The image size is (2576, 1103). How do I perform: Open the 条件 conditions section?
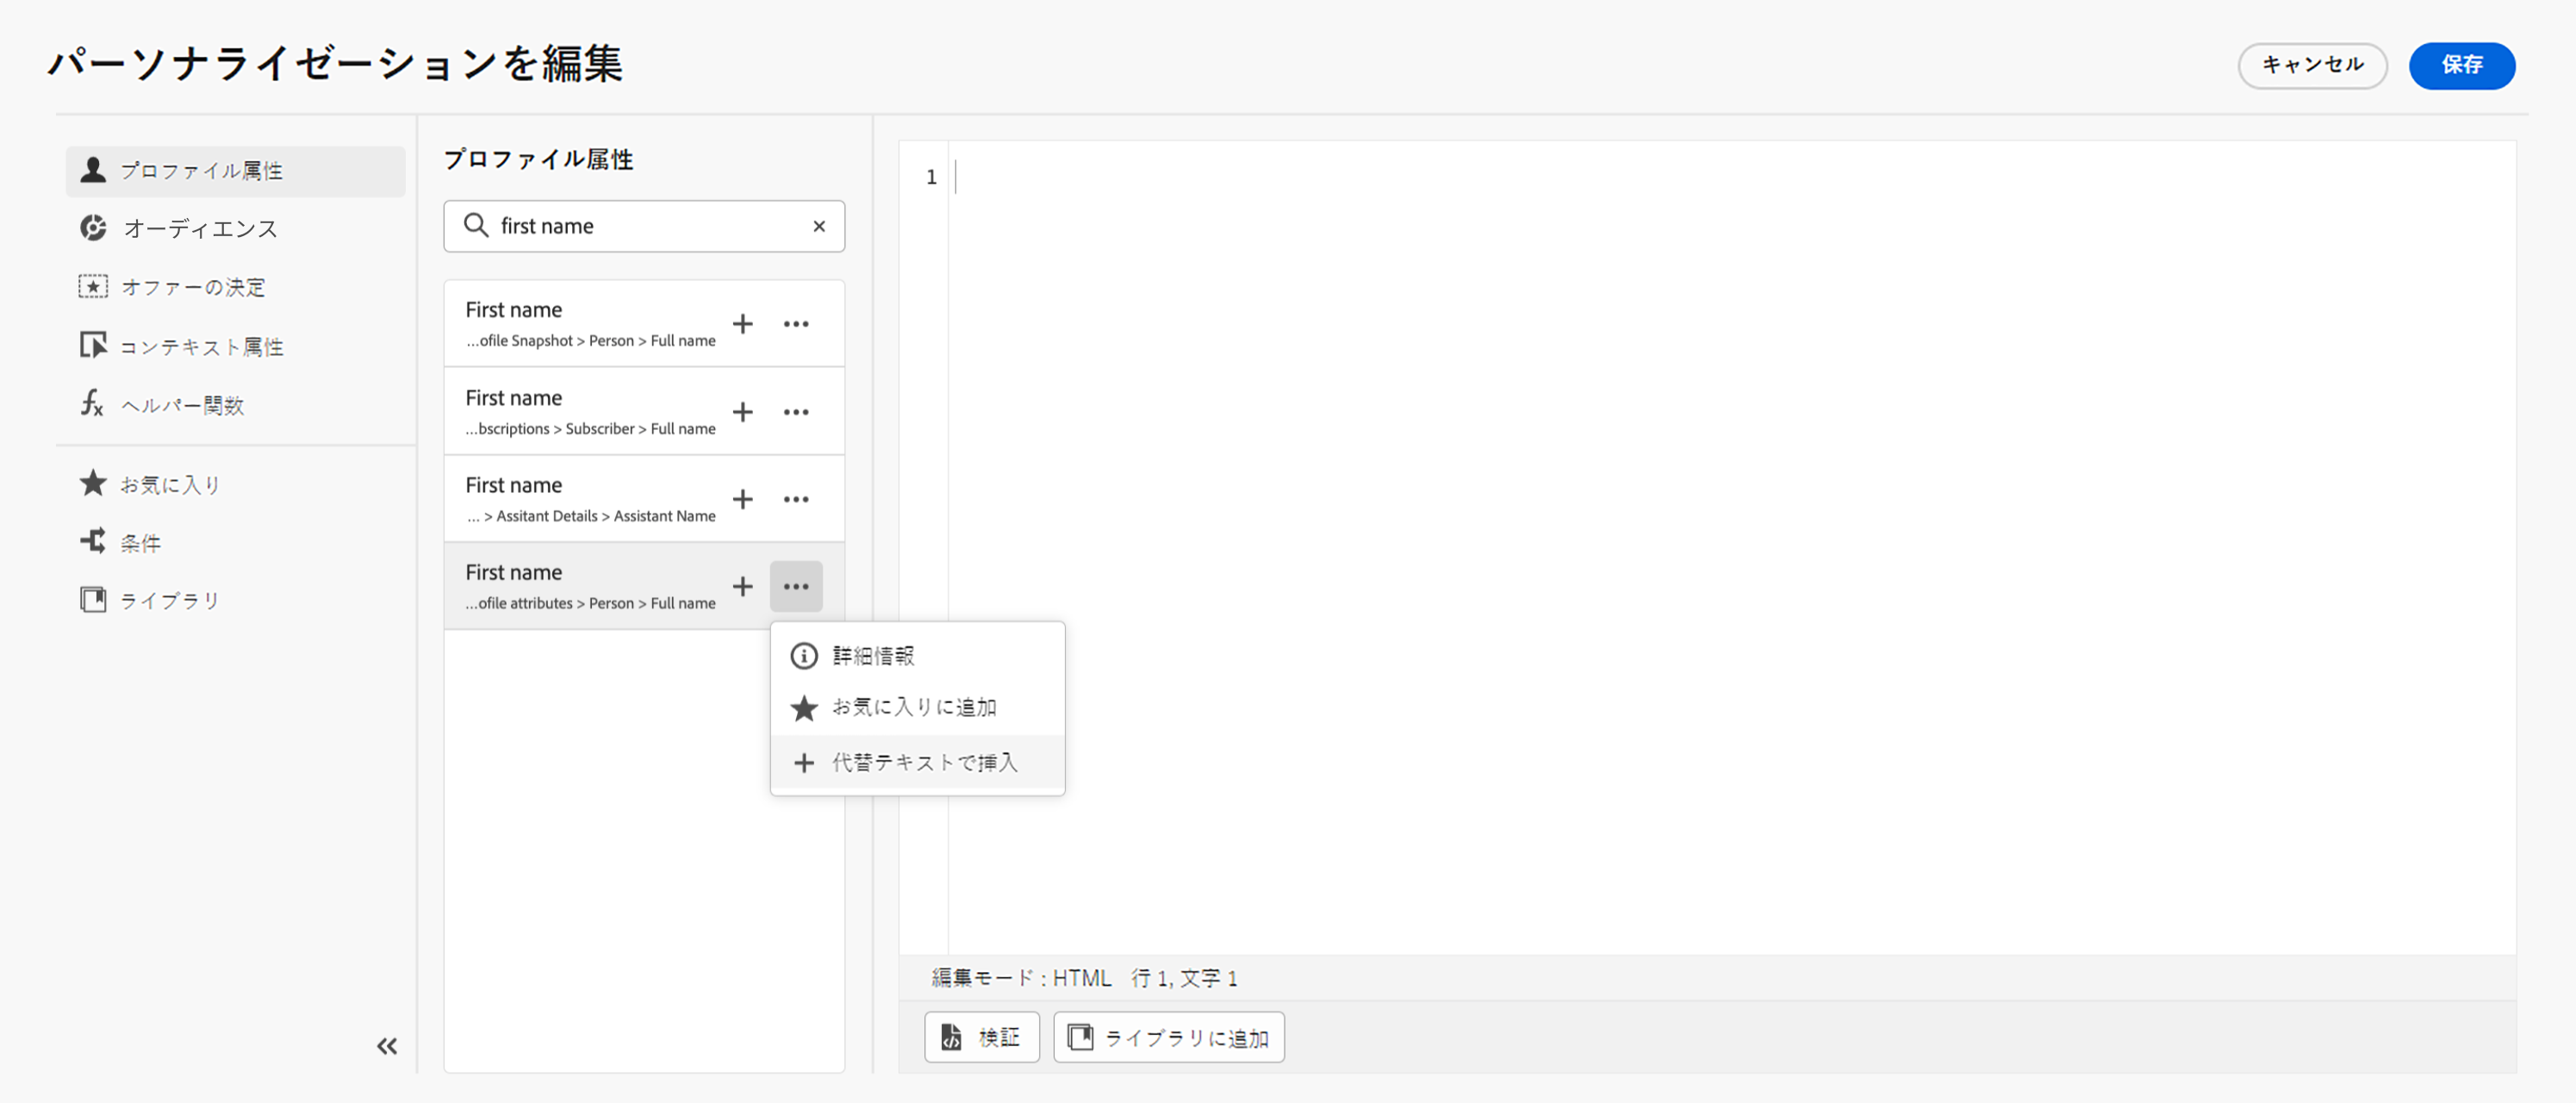pyautogui.click(x=140, y=543)
